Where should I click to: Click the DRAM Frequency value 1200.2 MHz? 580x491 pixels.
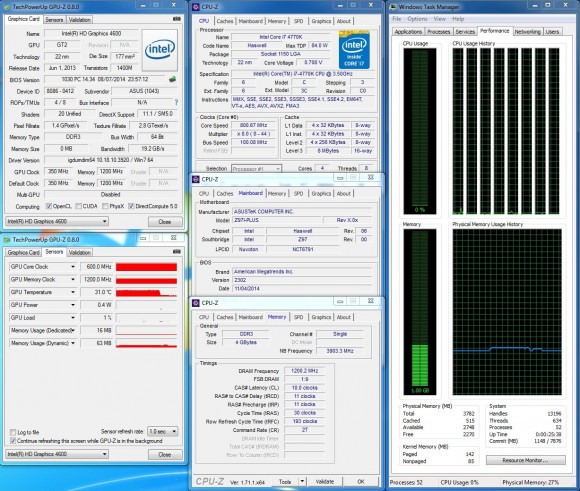pos(304,370)
